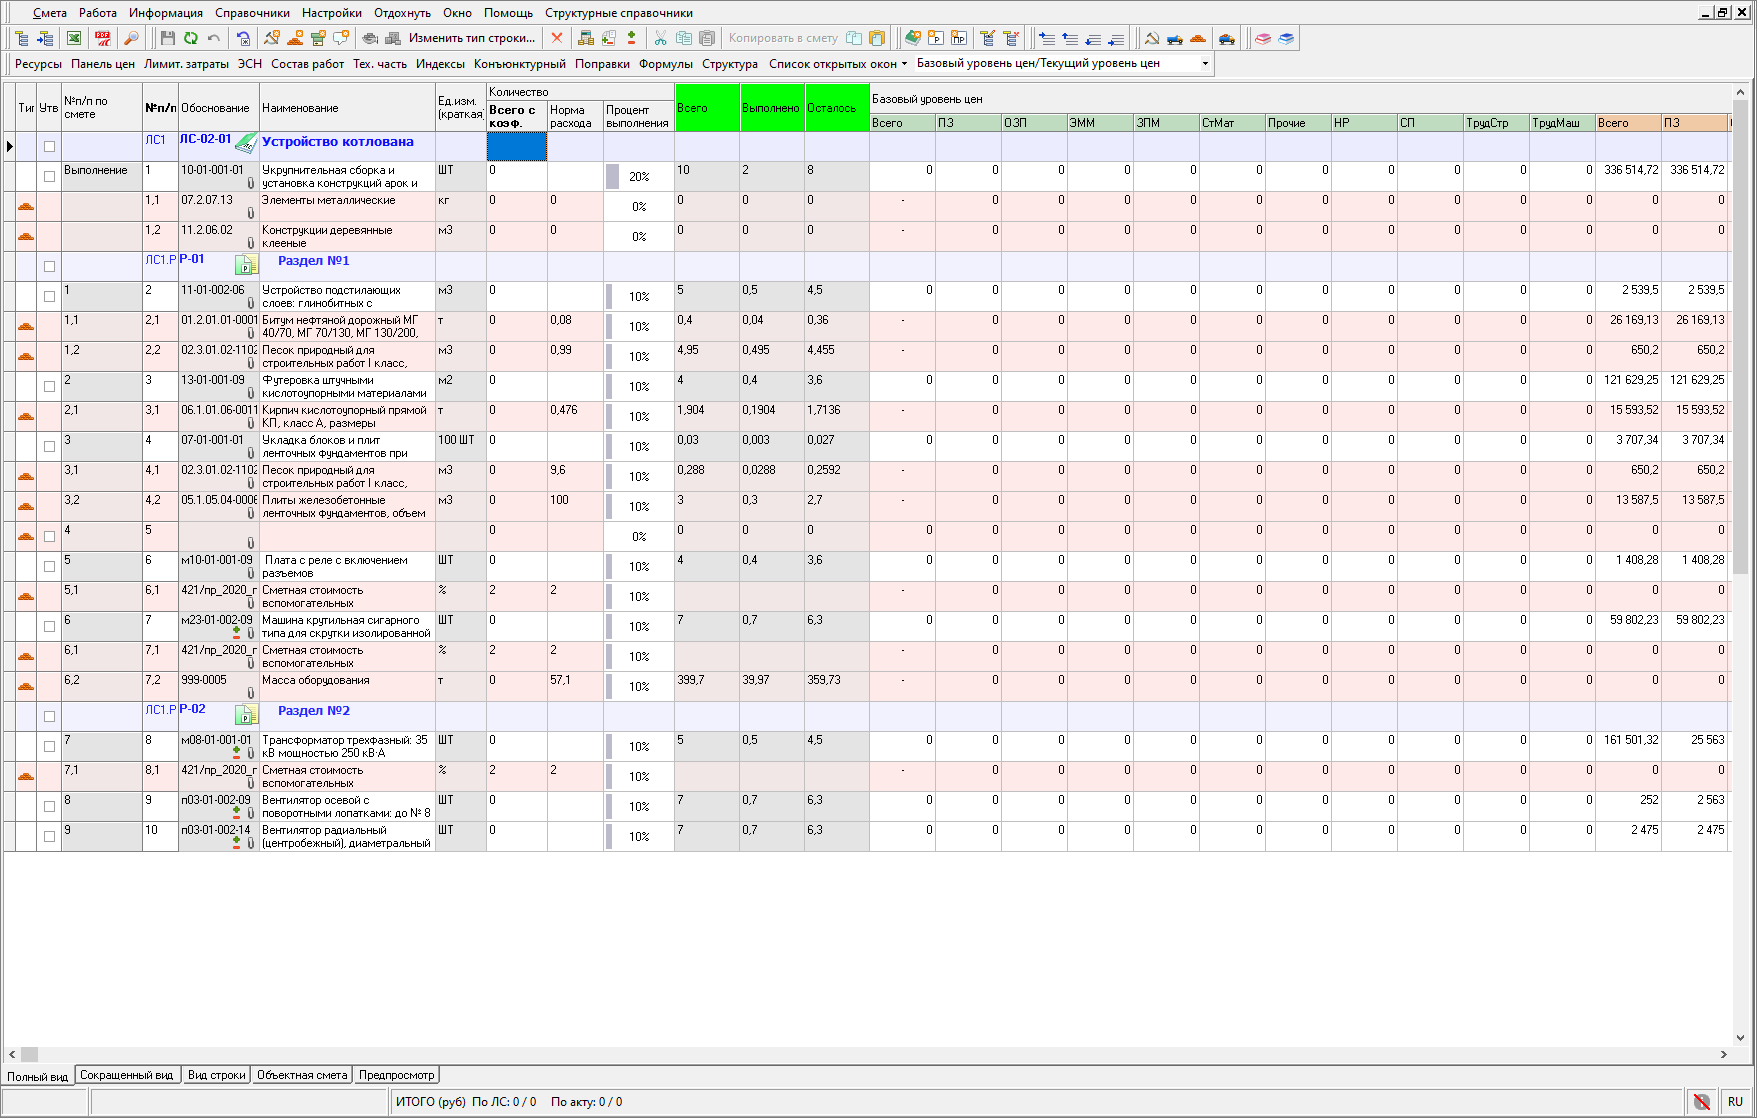Open the Смета menu
Screen dimensions: 1757x1118
[49, 13]
